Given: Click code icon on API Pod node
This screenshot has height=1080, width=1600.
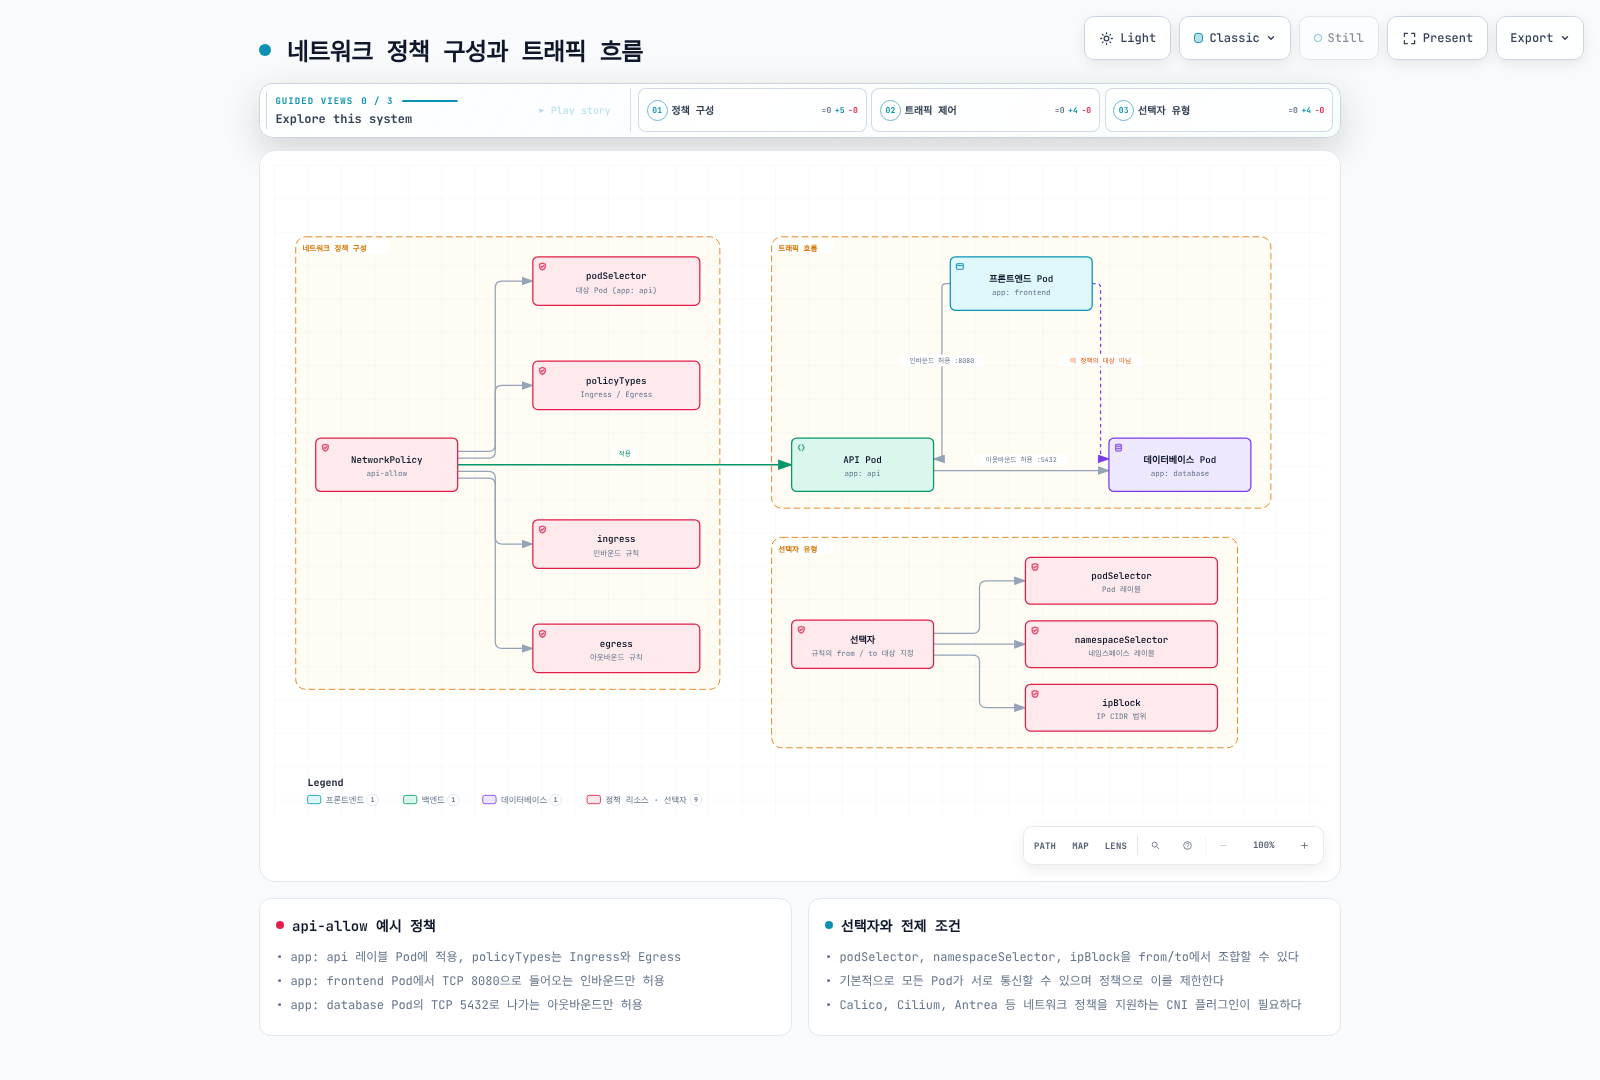Looking at the screenshot, I should (x=801, y=448).
